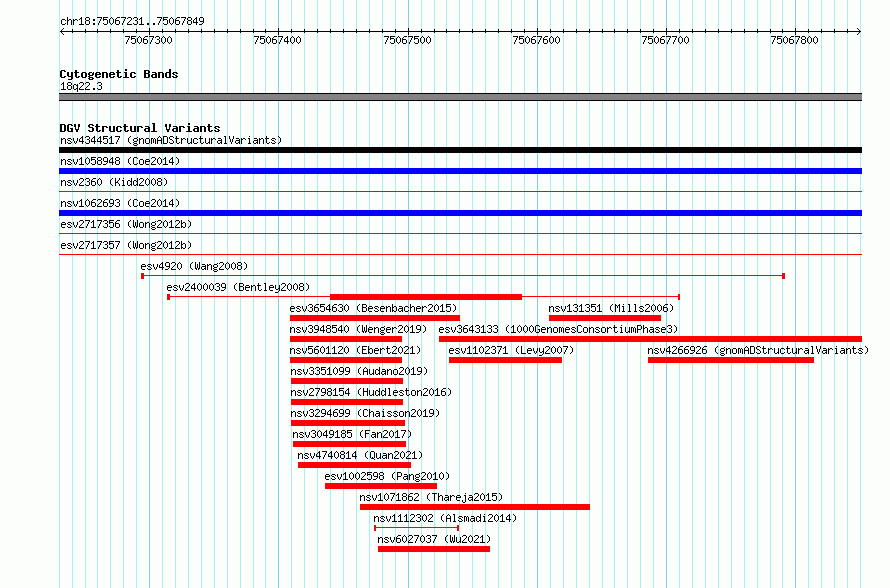Screen dimensions: 890x588
Task: Select the red bar under nsv1071862 (Thareja2015)
Action: point(475,507)
